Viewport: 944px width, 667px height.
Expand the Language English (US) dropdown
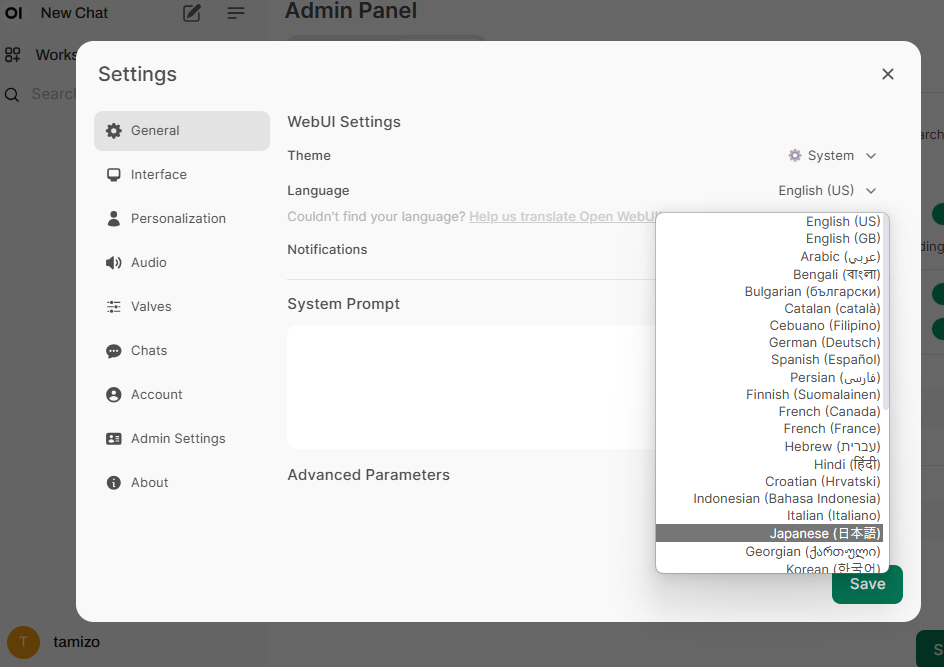827,191
